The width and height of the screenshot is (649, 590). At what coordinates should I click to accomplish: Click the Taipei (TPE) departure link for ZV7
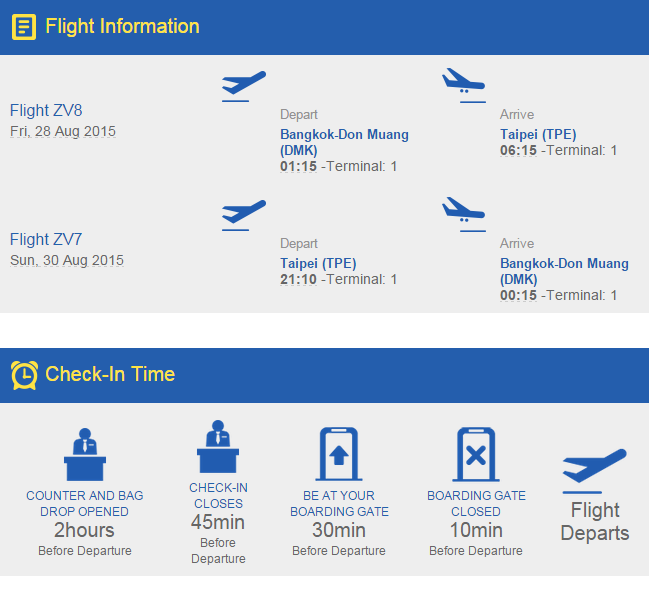[318, 263]
